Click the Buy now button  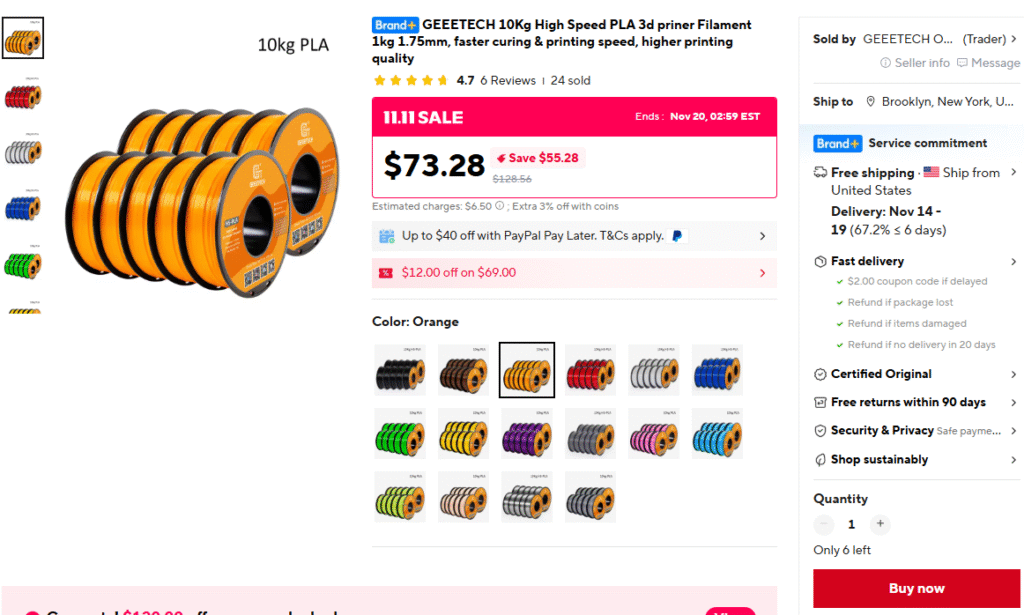[x=916, y=588]
